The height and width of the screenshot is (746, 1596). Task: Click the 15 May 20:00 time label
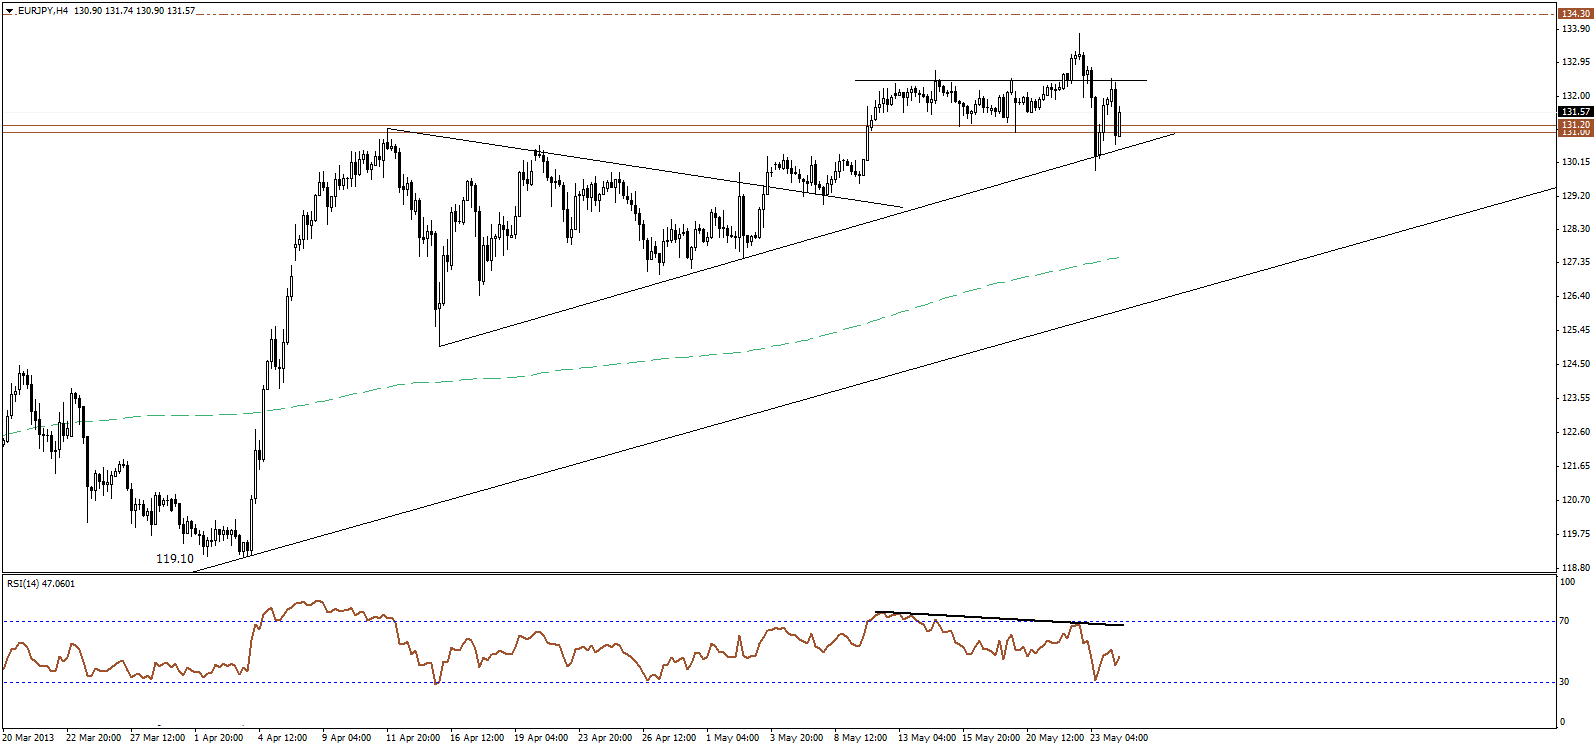pyautogui.click(x=992, y=738)
